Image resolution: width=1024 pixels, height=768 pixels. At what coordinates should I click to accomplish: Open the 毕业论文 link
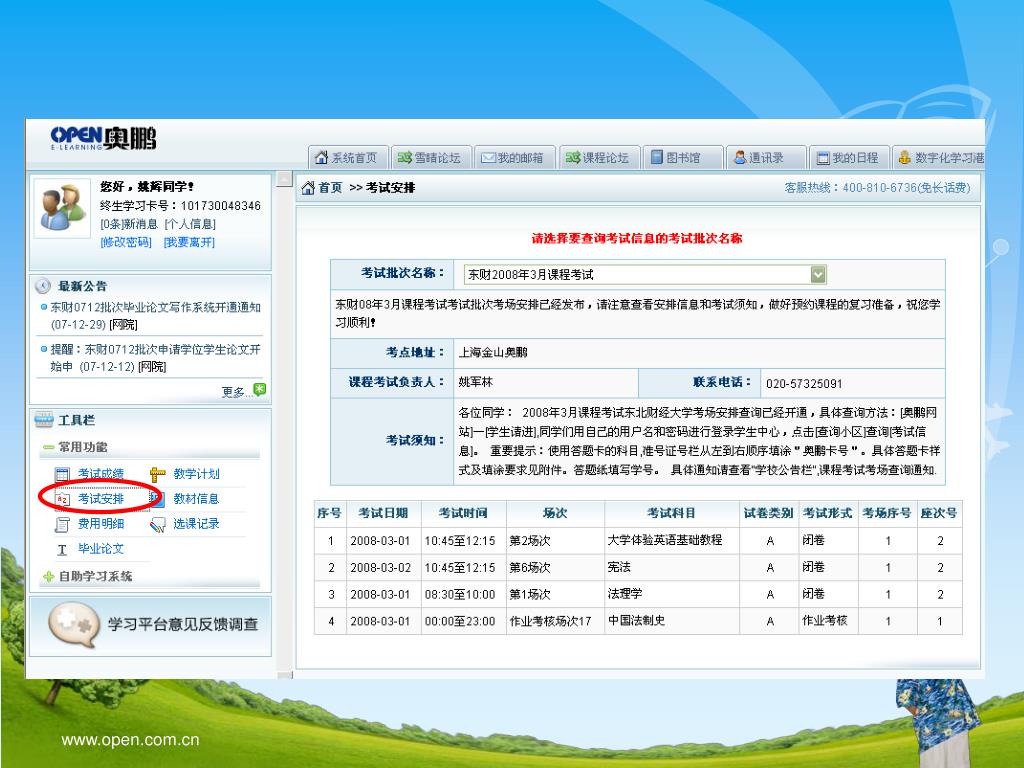pyautogui.click(x=101, y=549)
